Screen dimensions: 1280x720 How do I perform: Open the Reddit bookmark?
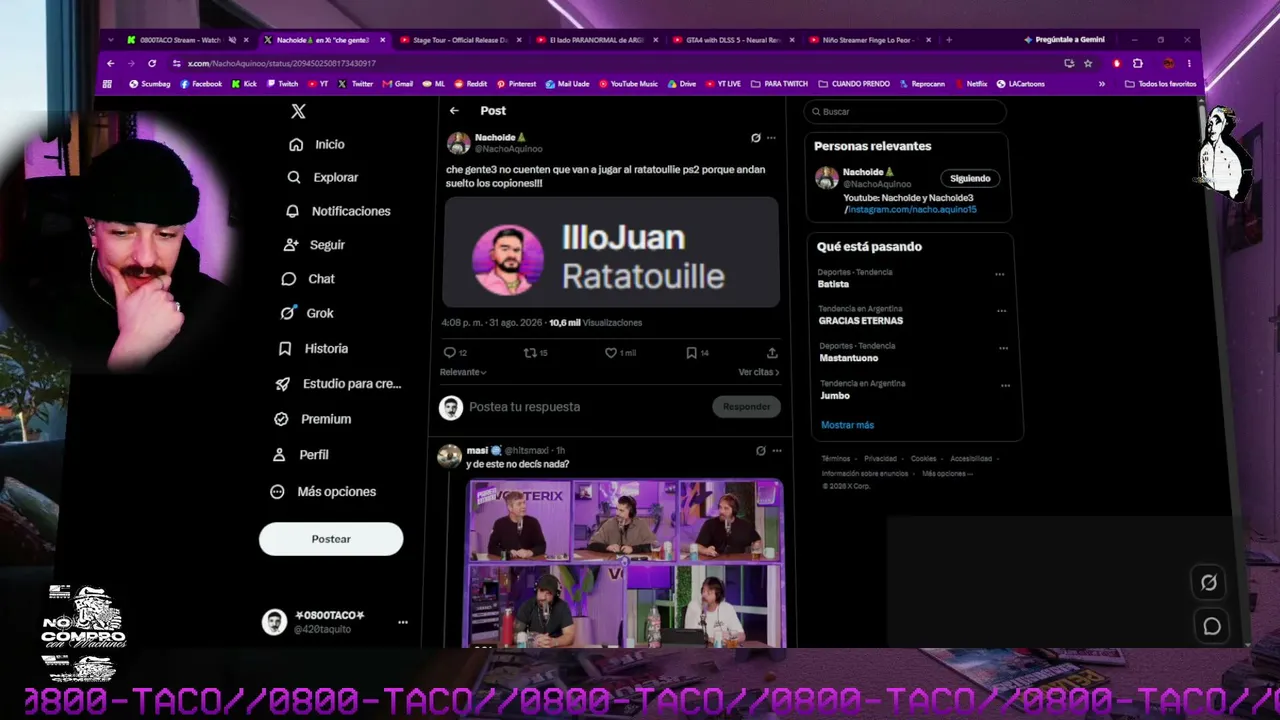(471, 84)
